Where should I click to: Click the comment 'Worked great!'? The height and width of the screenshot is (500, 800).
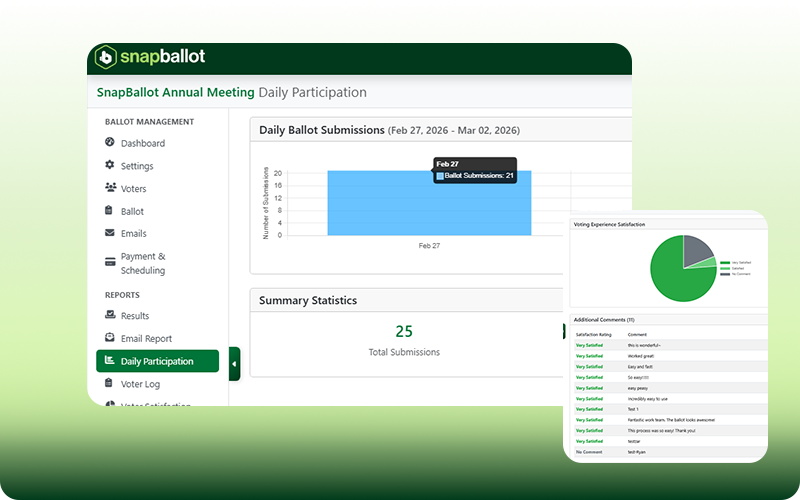click(x=641, y=356)
